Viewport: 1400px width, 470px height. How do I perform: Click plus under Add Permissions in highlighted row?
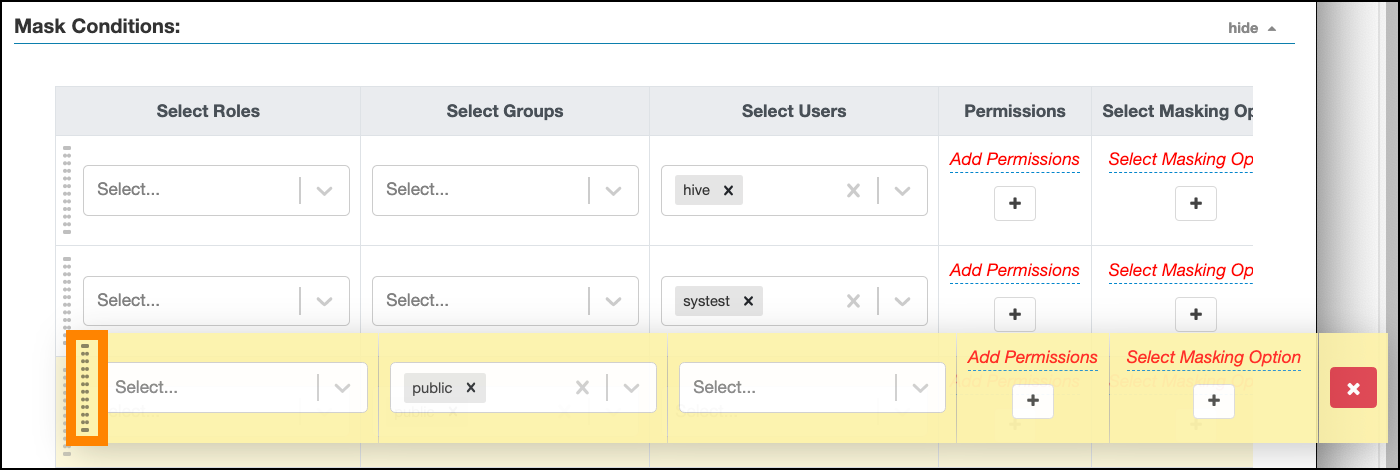coord(1032,401)
